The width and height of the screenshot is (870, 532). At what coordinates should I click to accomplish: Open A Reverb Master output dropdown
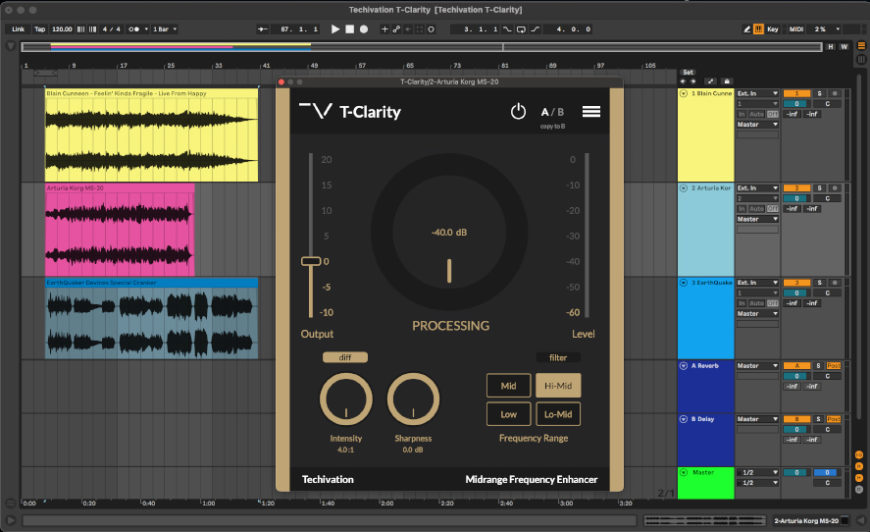click(x=757, y=366)
